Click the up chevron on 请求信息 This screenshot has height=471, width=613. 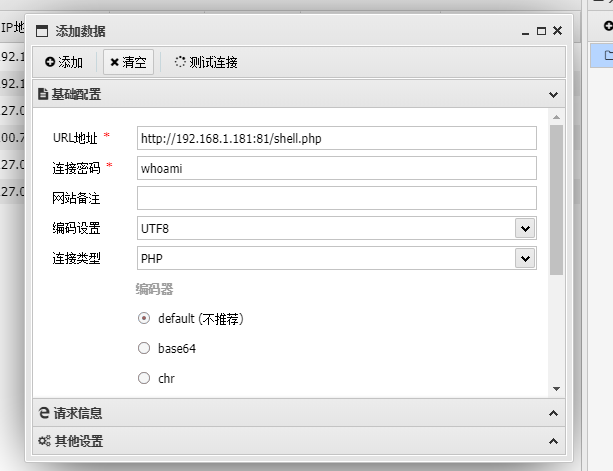coord(553,413)
